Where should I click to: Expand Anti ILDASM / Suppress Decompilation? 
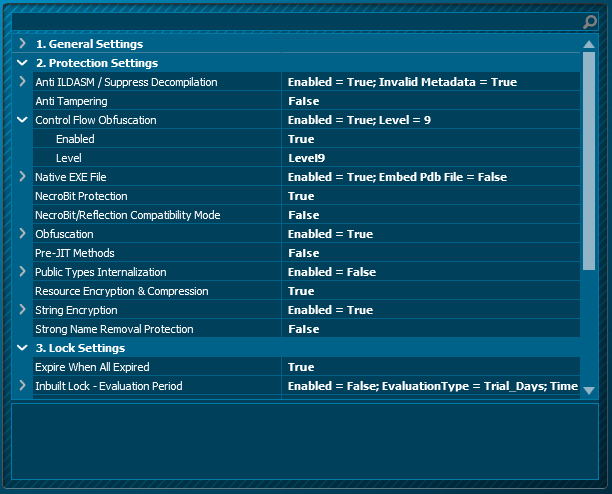point(22,82)
